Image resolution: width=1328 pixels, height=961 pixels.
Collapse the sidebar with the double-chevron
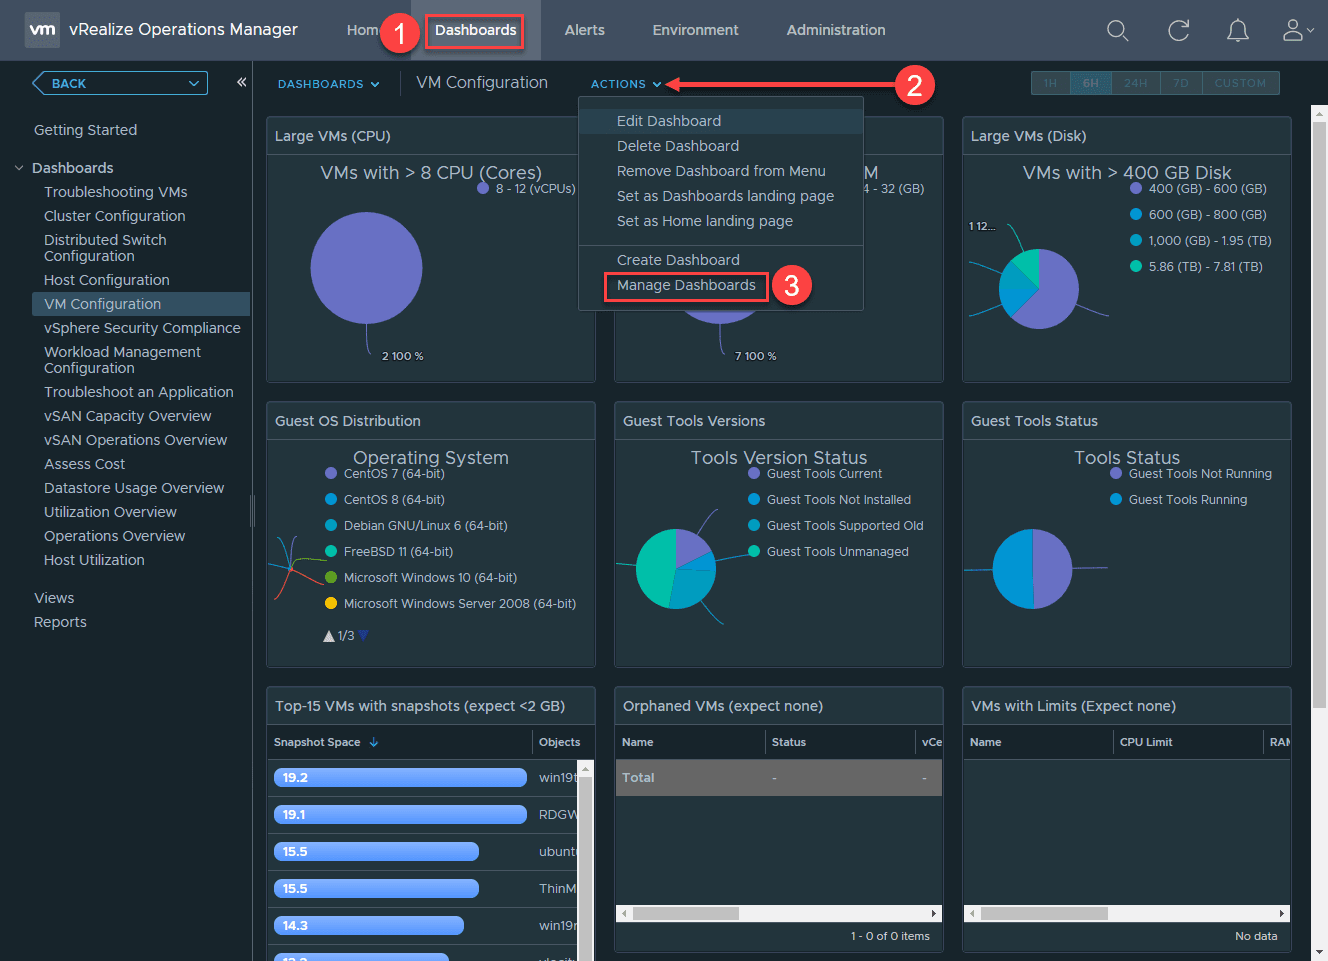pyautogui.click(x=241, y=84)
